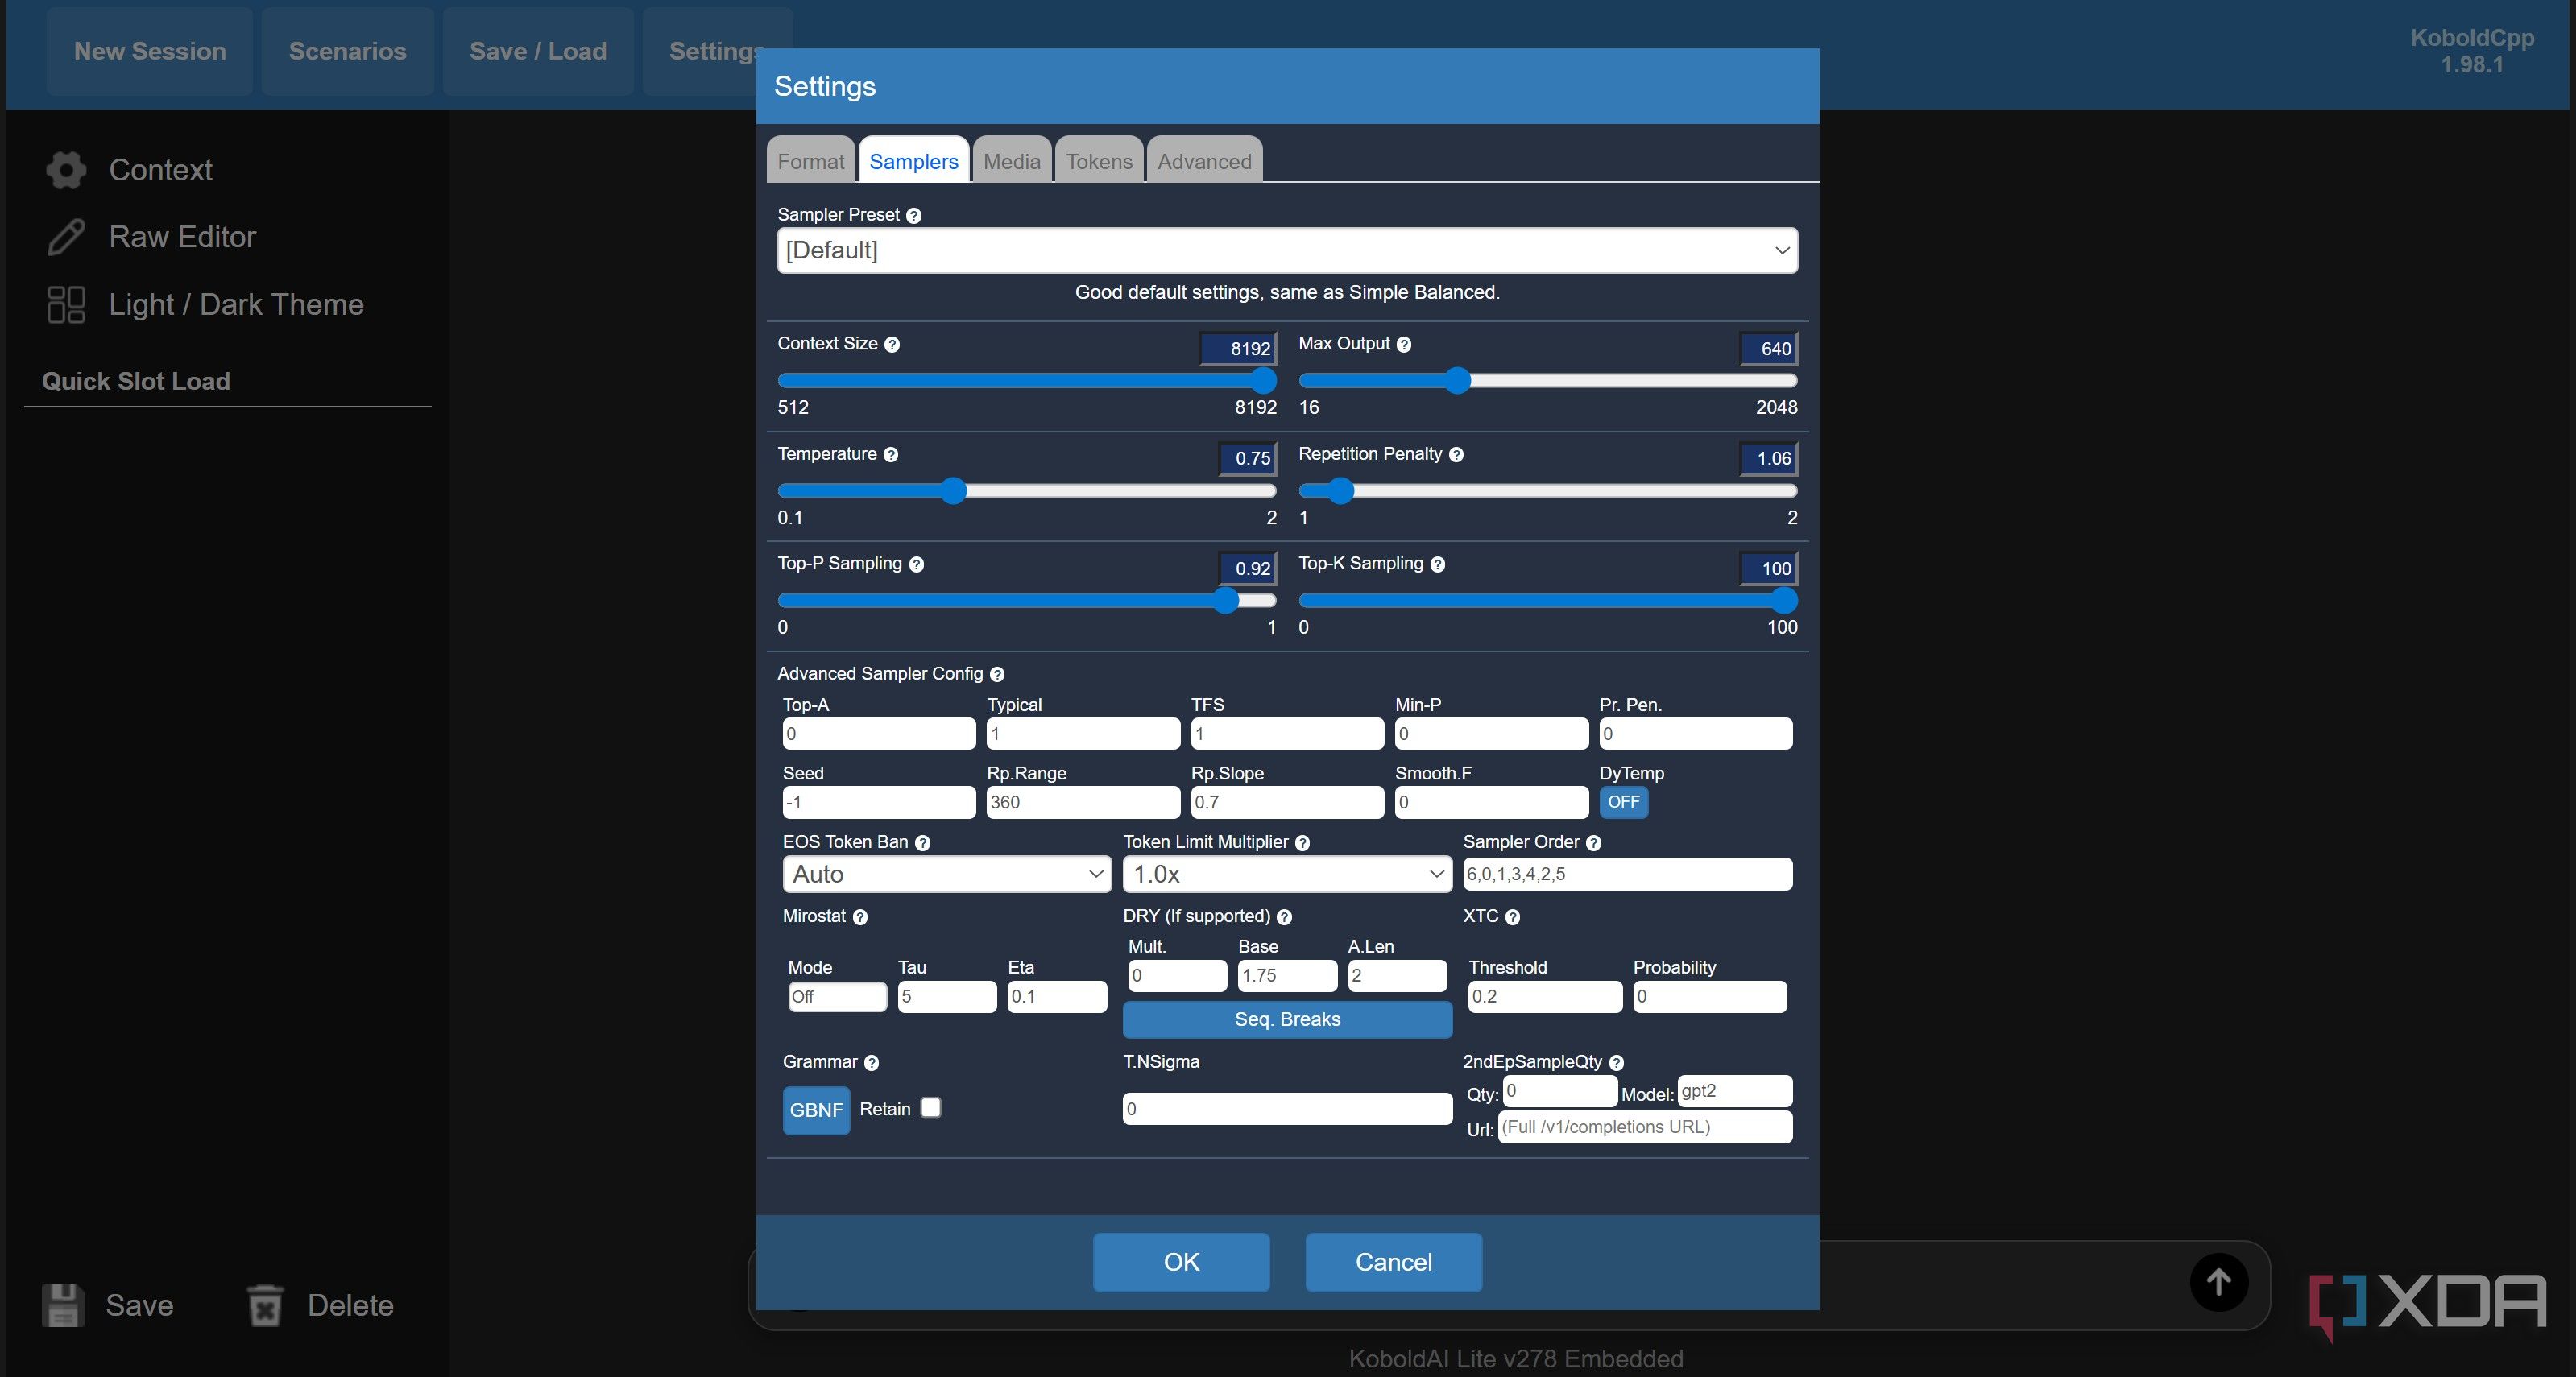Image resolution: width=2576 pixels, height=1377 pixels.
Task: Switch to the Media tab
Action: [1011, 161]
